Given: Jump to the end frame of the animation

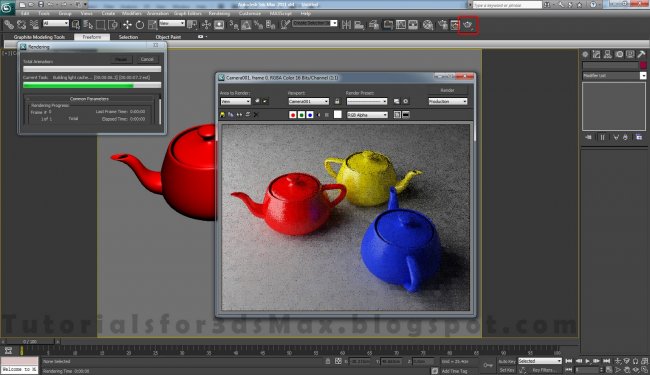Looking at the screenshot, I should tap(606, 362).
